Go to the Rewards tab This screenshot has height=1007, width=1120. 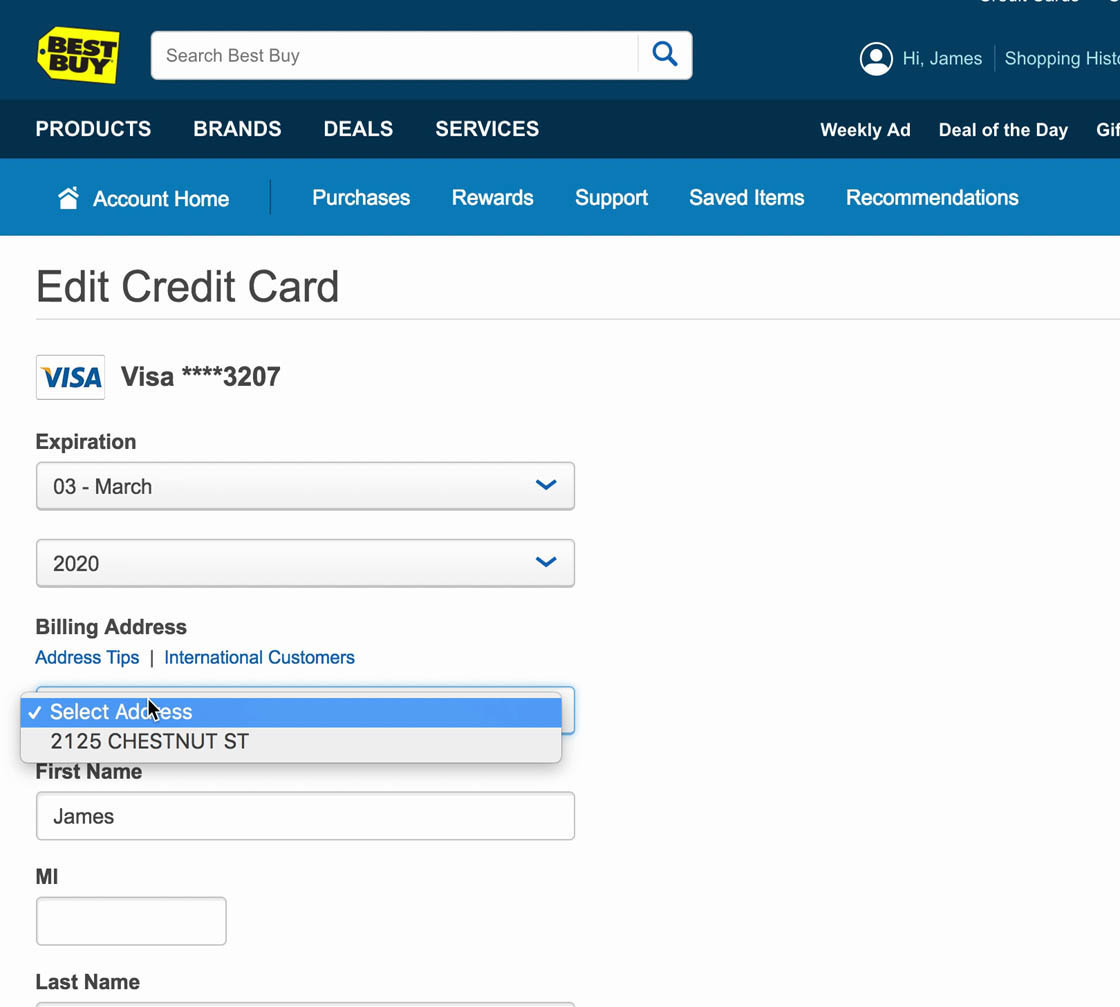point(492,198)
